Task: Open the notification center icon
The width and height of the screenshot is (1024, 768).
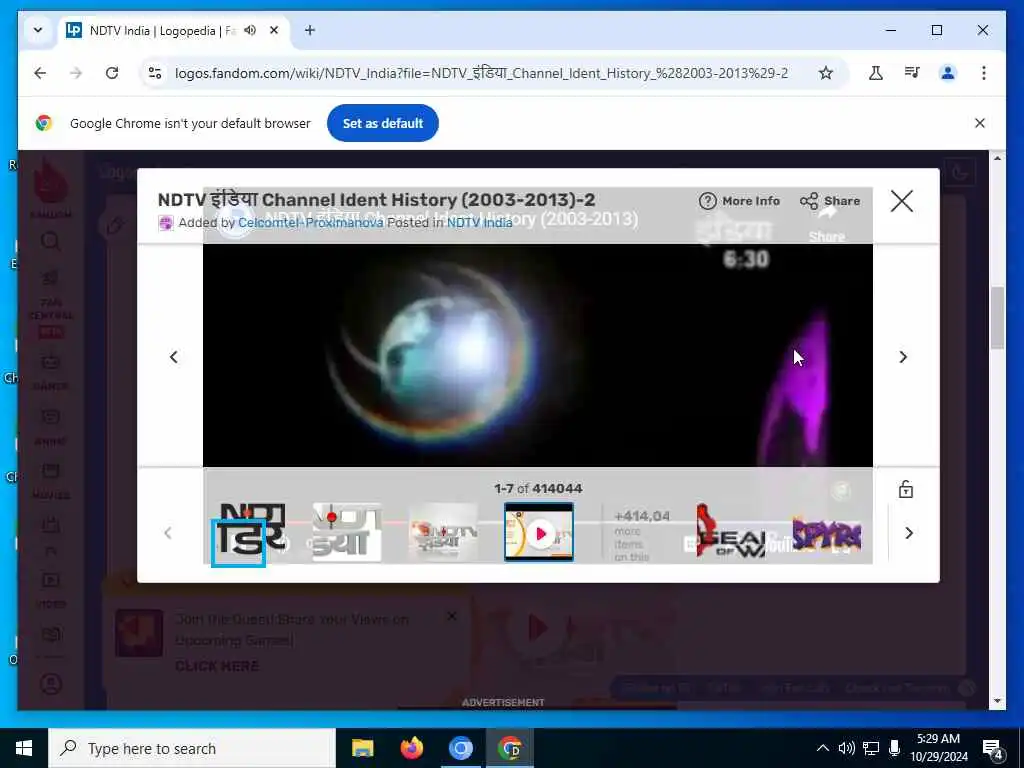Action: [x=992, y=749]
